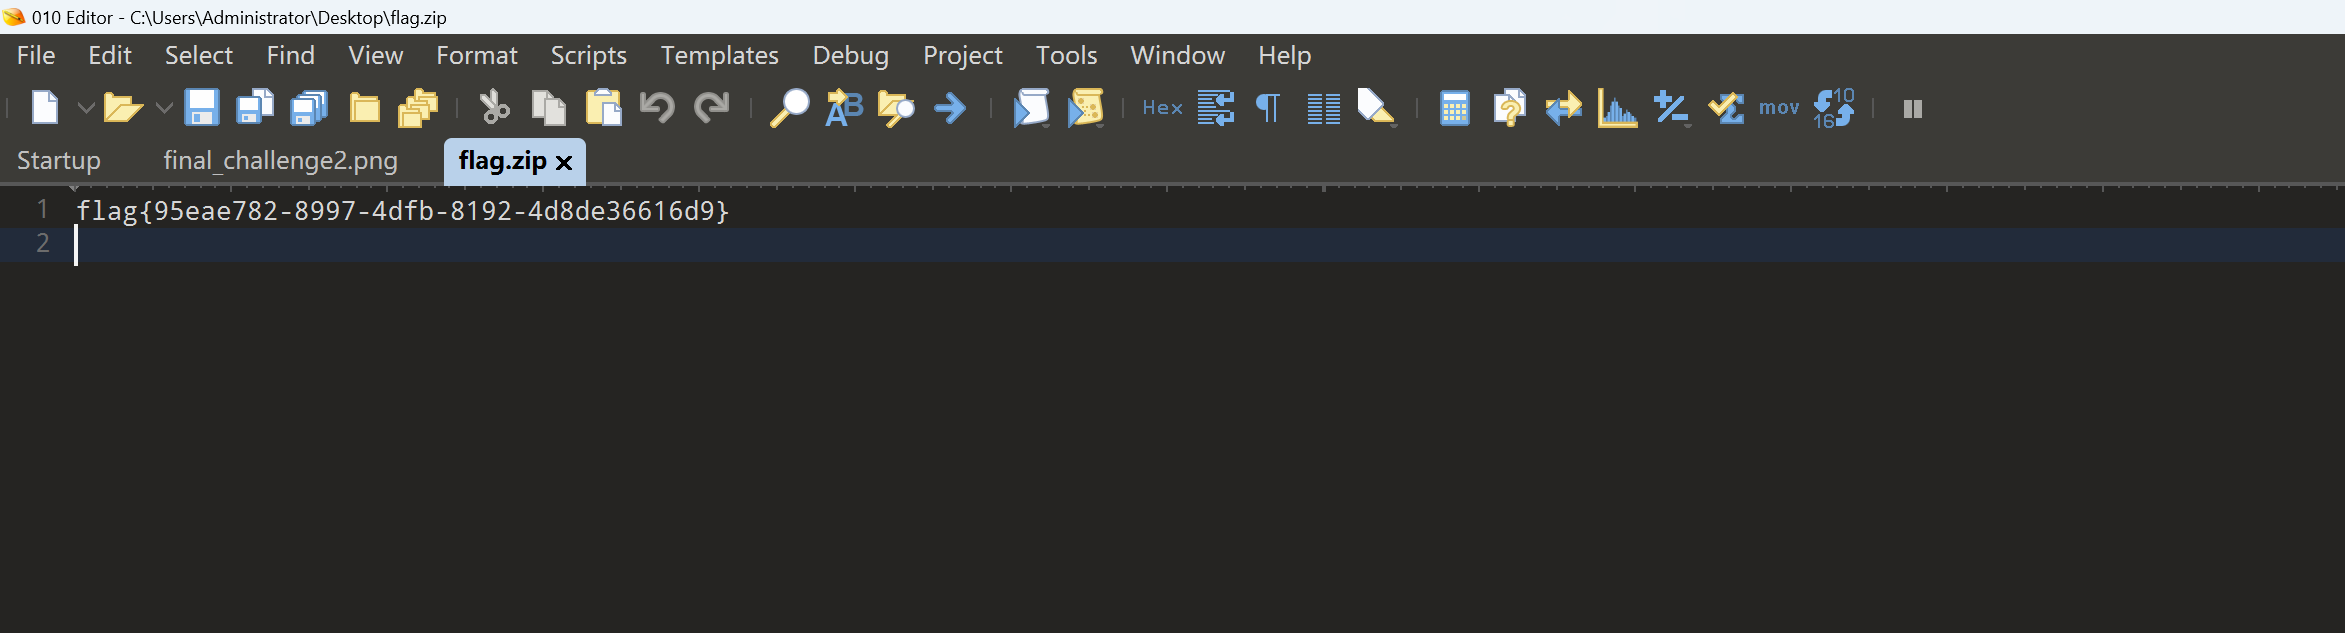Viewport: 2345px width, 633px height.
Task: Click the Find magnifying glass icon
Action: [x=789, y=108]
